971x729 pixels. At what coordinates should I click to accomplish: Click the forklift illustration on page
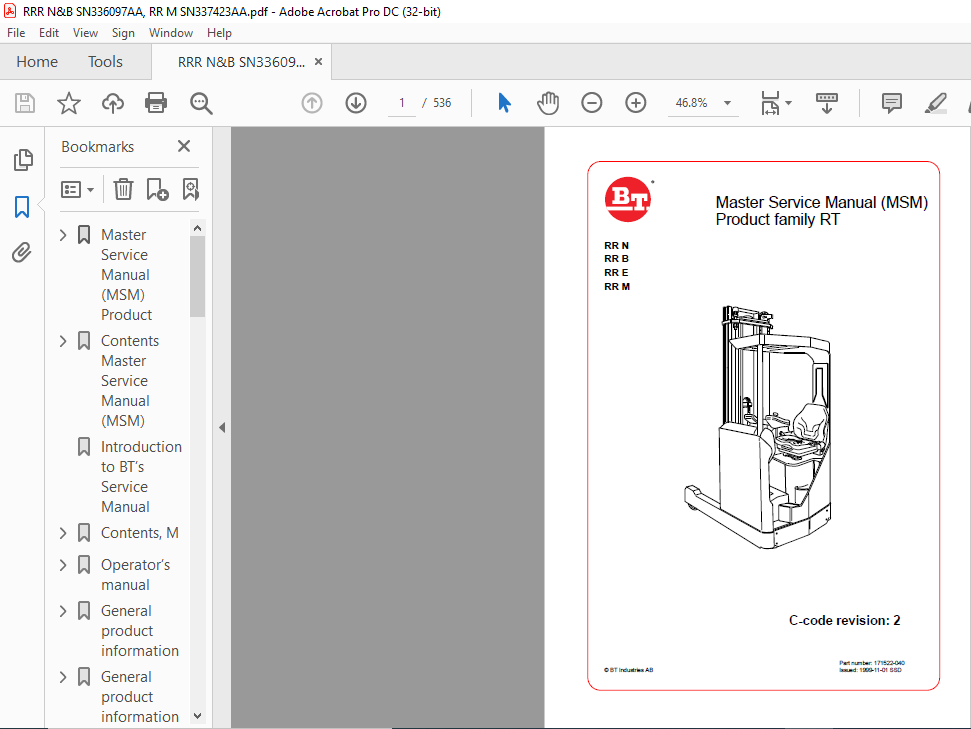[757, 427]
